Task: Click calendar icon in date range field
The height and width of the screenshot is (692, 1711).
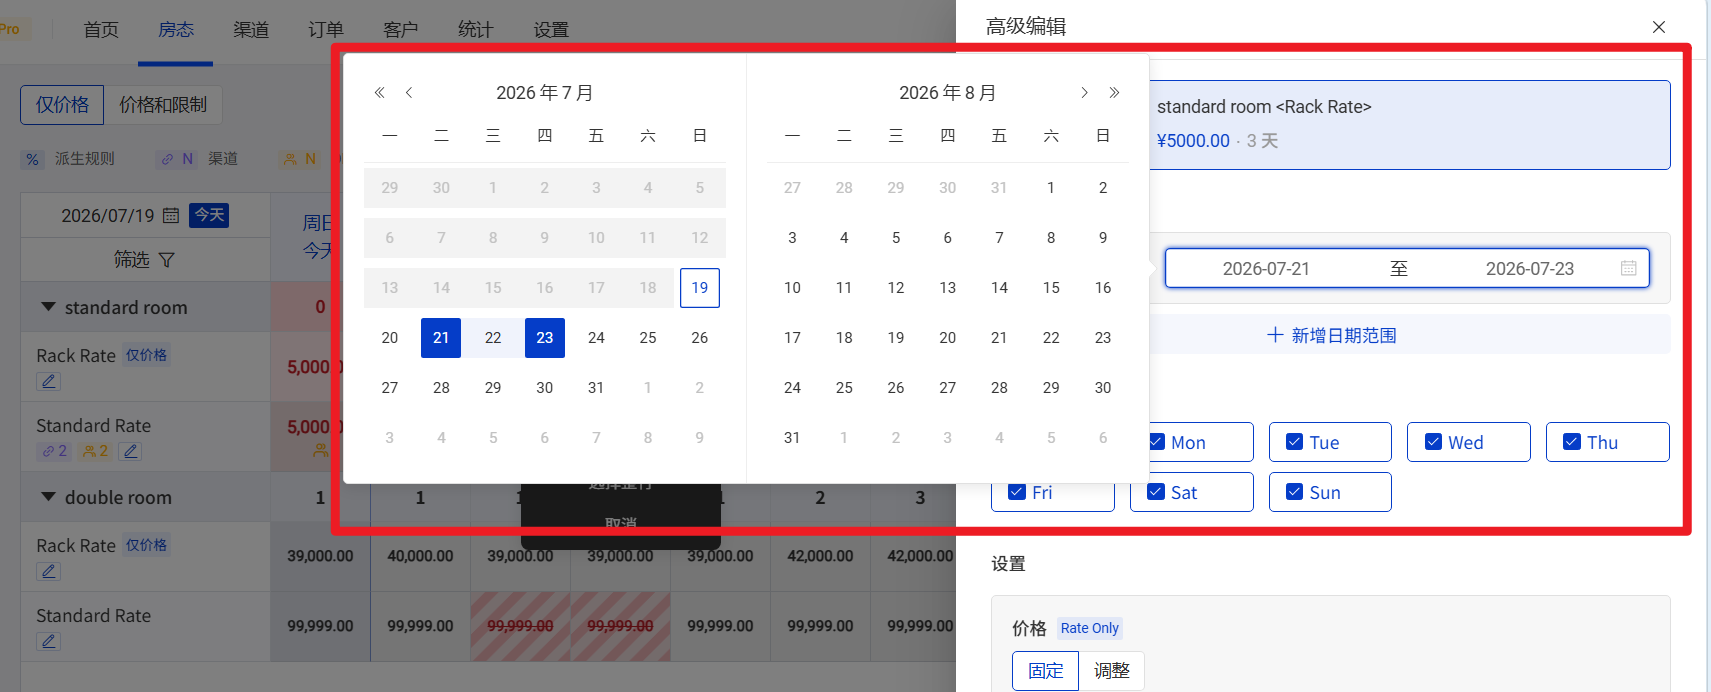Action: coord(1628,268)
